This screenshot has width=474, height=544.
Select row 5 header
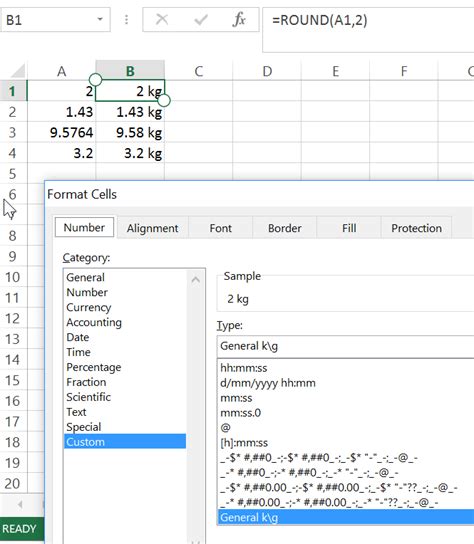click(x=13, y=173)
